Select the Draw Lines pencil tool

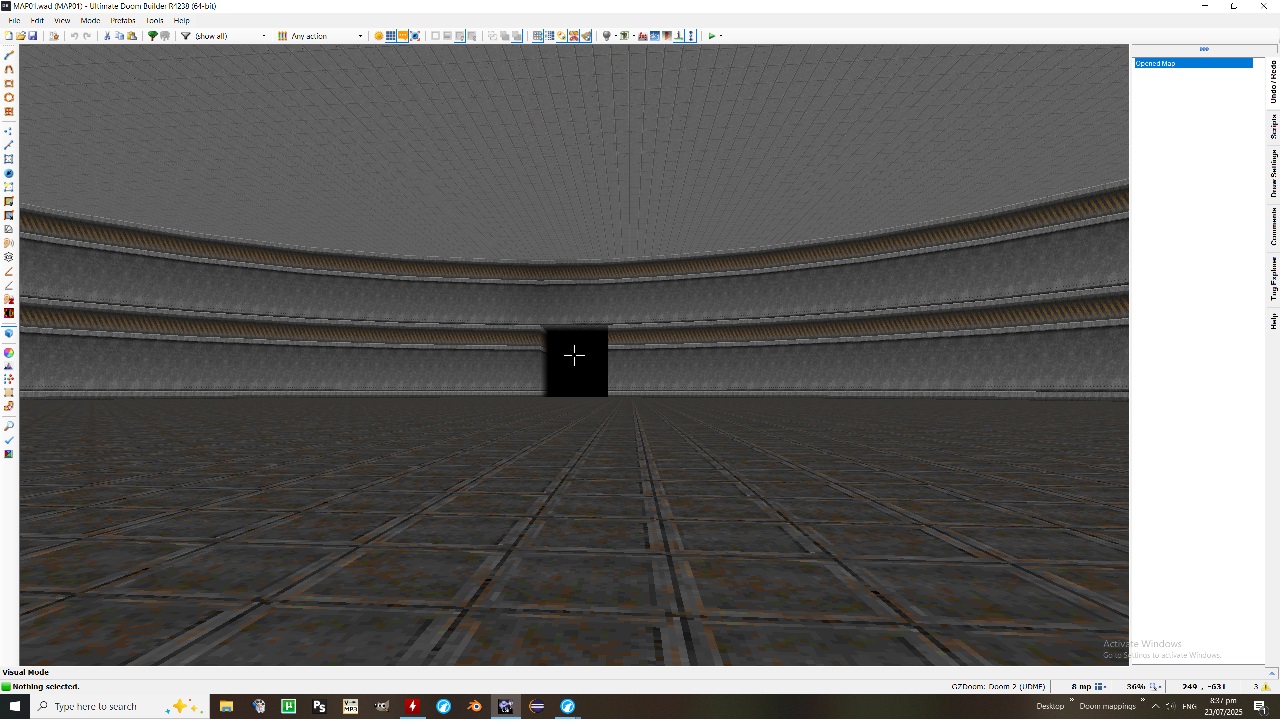[9, 55]
